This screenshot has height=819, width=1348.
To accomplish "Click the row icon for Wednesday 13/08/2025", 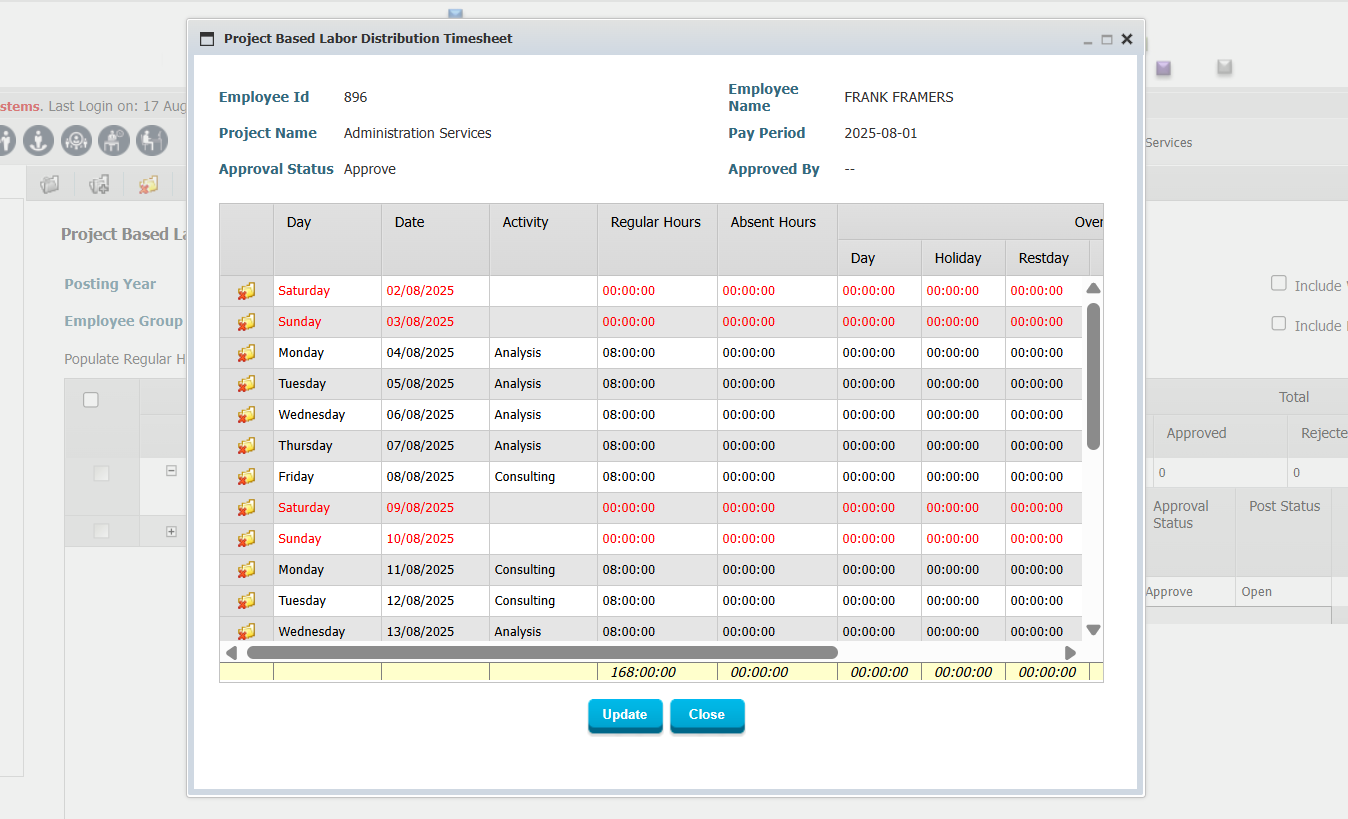I will click(246, 631).
